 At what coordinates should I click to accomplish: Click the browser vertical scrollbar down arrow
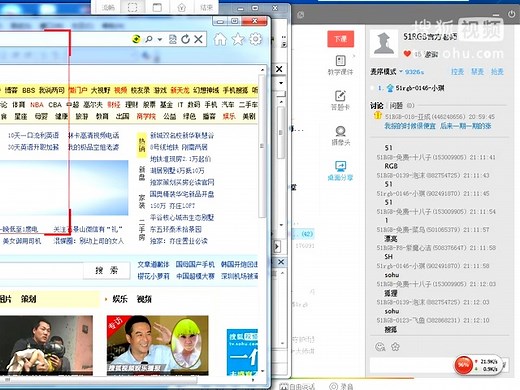point(262,371)
